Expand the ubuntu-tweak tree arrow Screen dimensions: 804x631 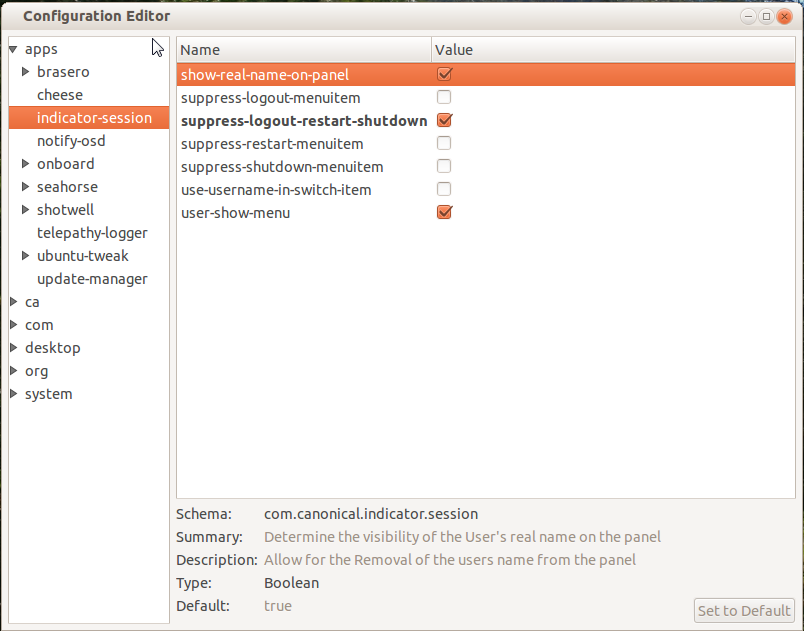pyautogui.click(x=26, y=256)
